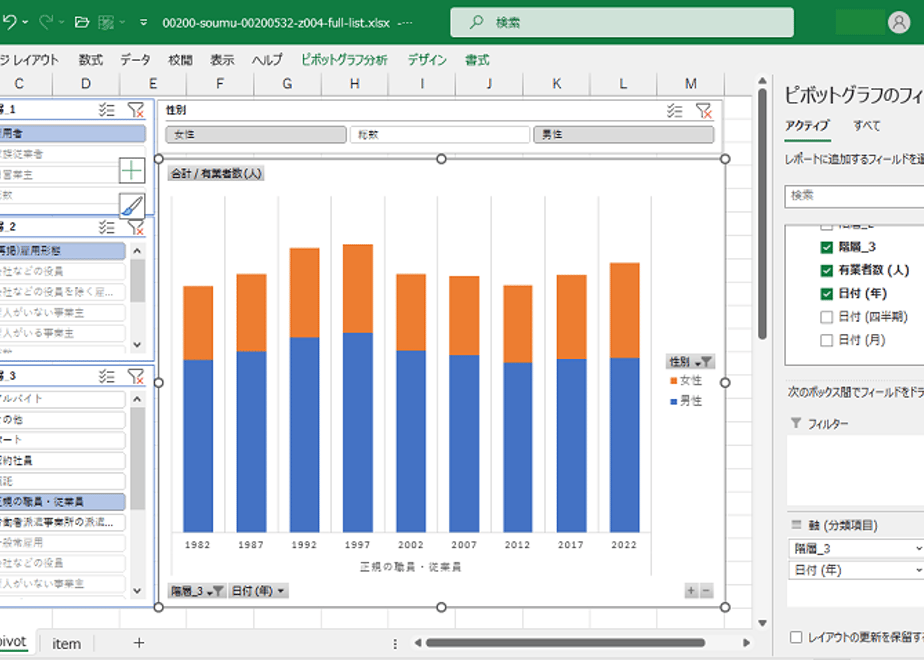Click the 2022 axis label on the chart
924x660 pixels.
624,545
